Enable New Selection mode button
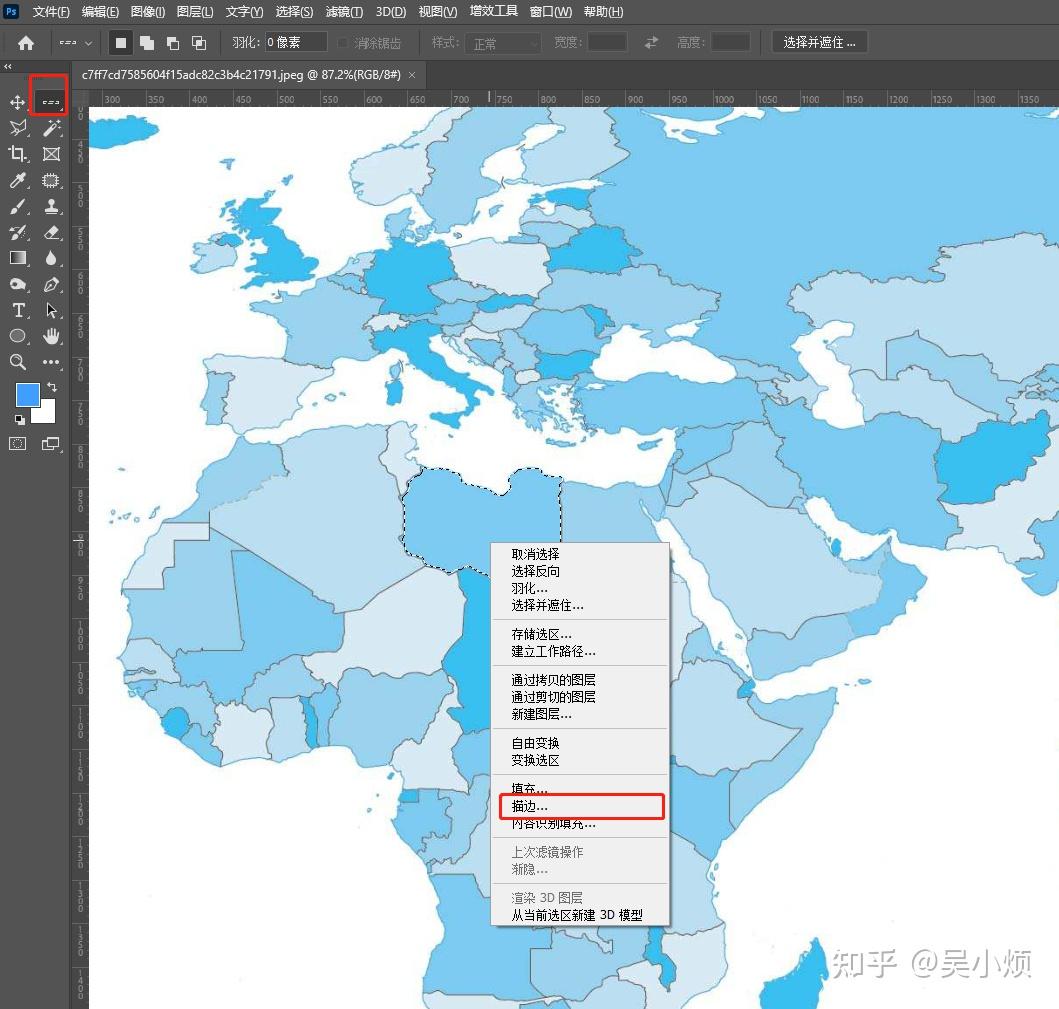This screenshot has width=1059, height=1009. click(x=121, y=43)
